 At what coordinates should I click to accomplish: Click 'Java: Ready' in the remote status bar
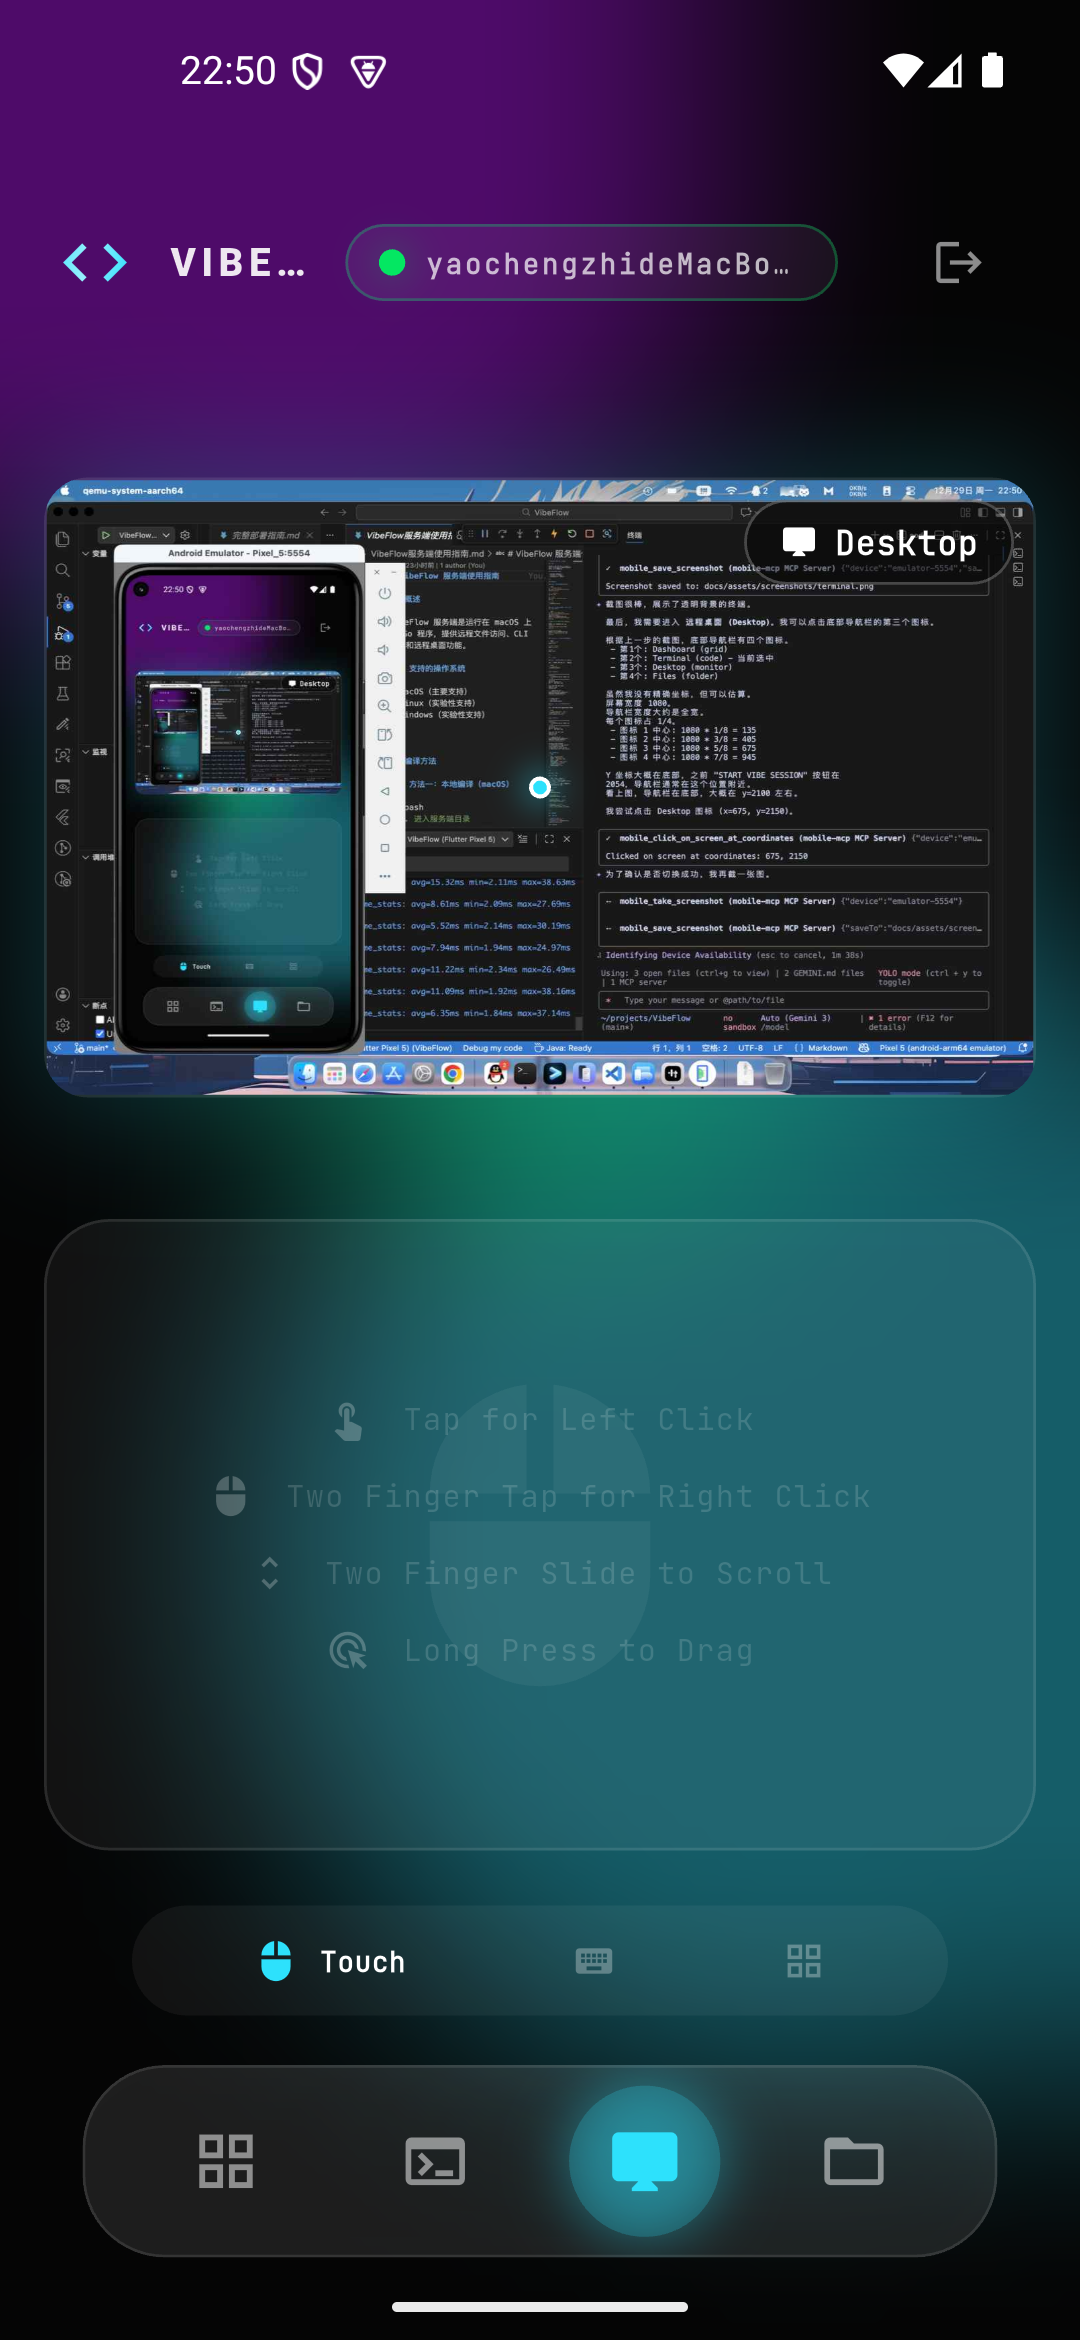[x=563, y=1048]
